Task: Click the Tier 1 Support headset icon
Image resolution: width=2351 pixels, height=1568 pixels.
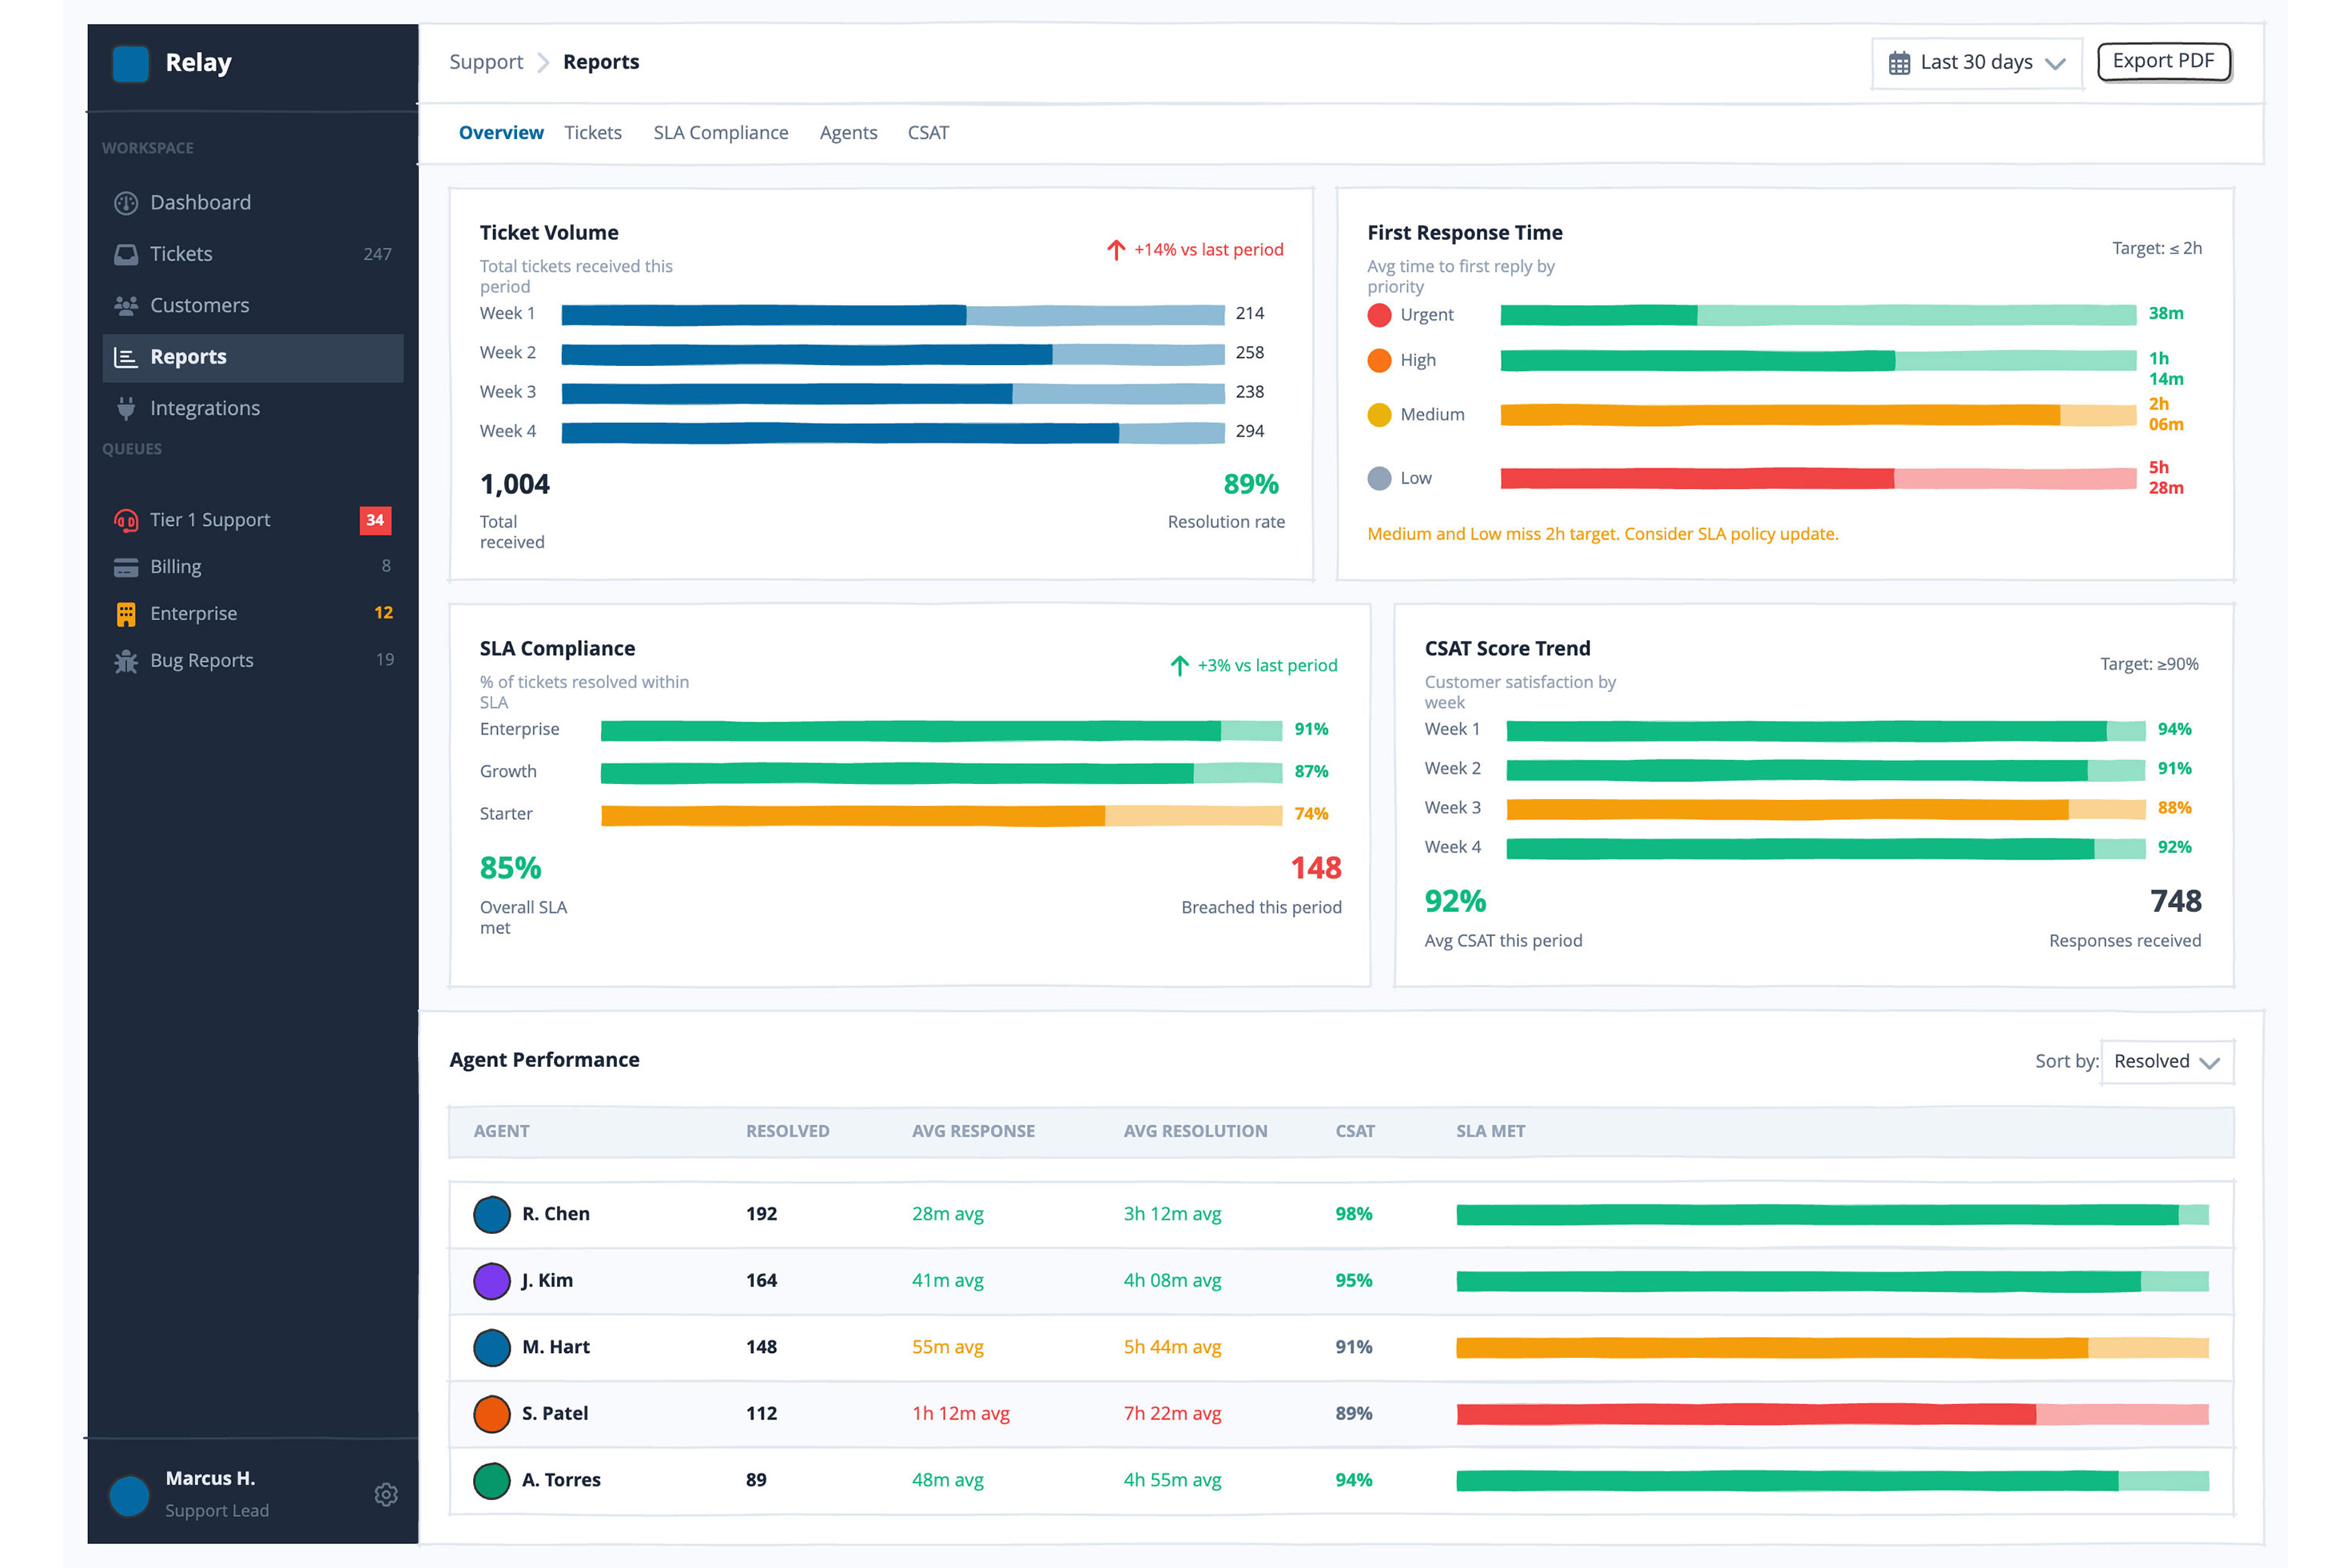Action: (126, 520)
